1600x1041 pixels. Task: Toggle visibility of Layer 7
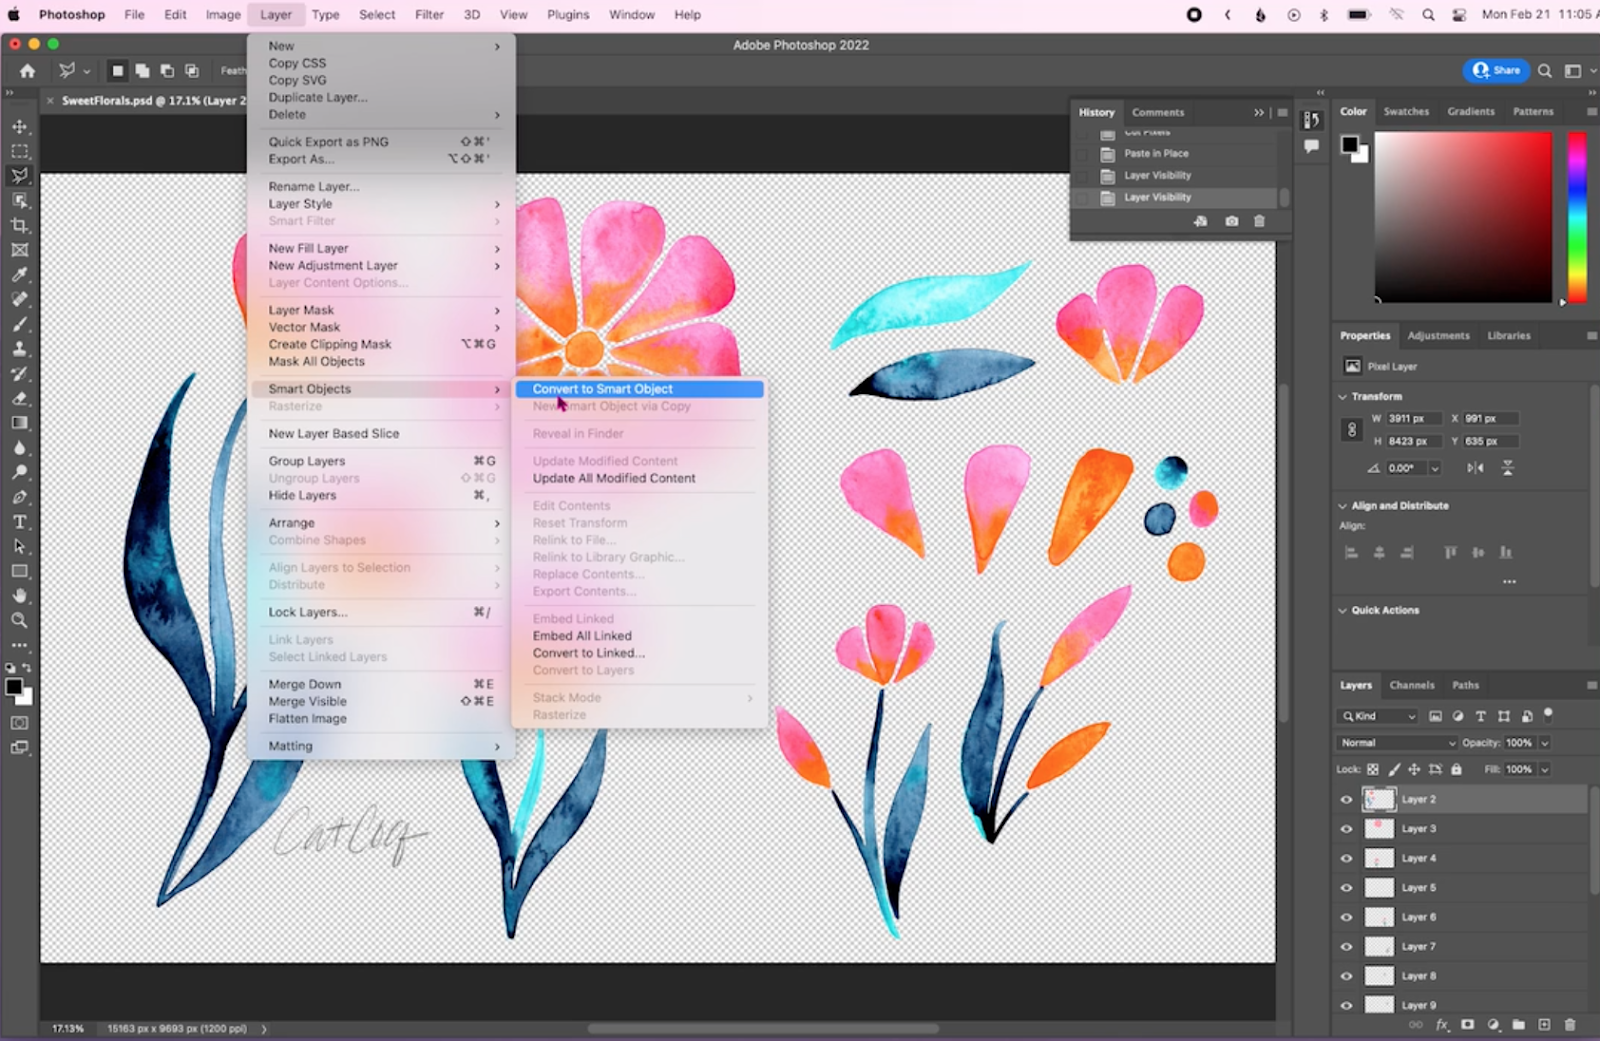click(1345, 946)
